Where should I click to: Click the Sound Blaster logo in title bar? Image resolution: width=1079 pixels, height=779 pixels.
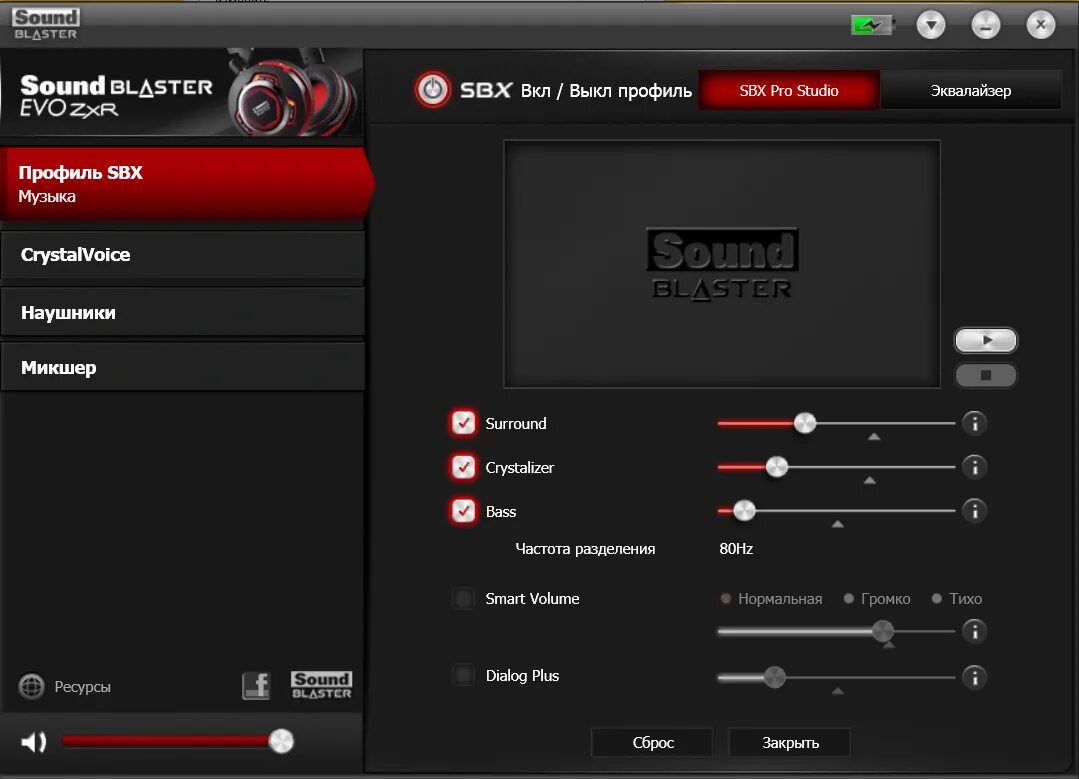click(x=46, y=24)
